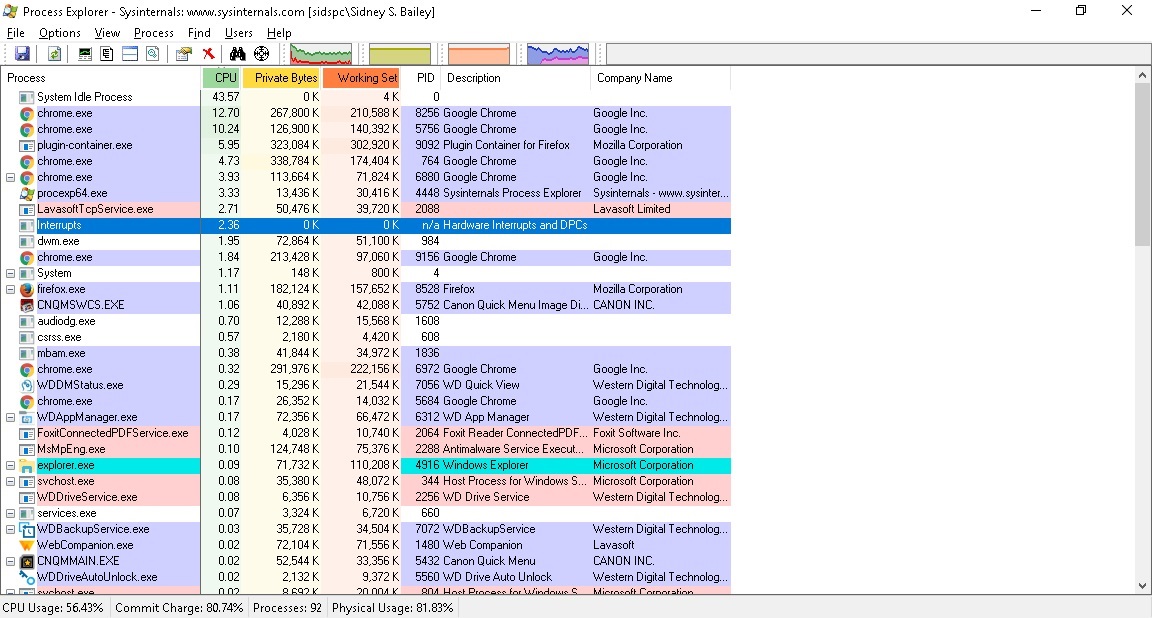Open the blue I/O activity graph
This screenshot has height=618, width=1152.
pyautogui.click(x=558, y=54)
